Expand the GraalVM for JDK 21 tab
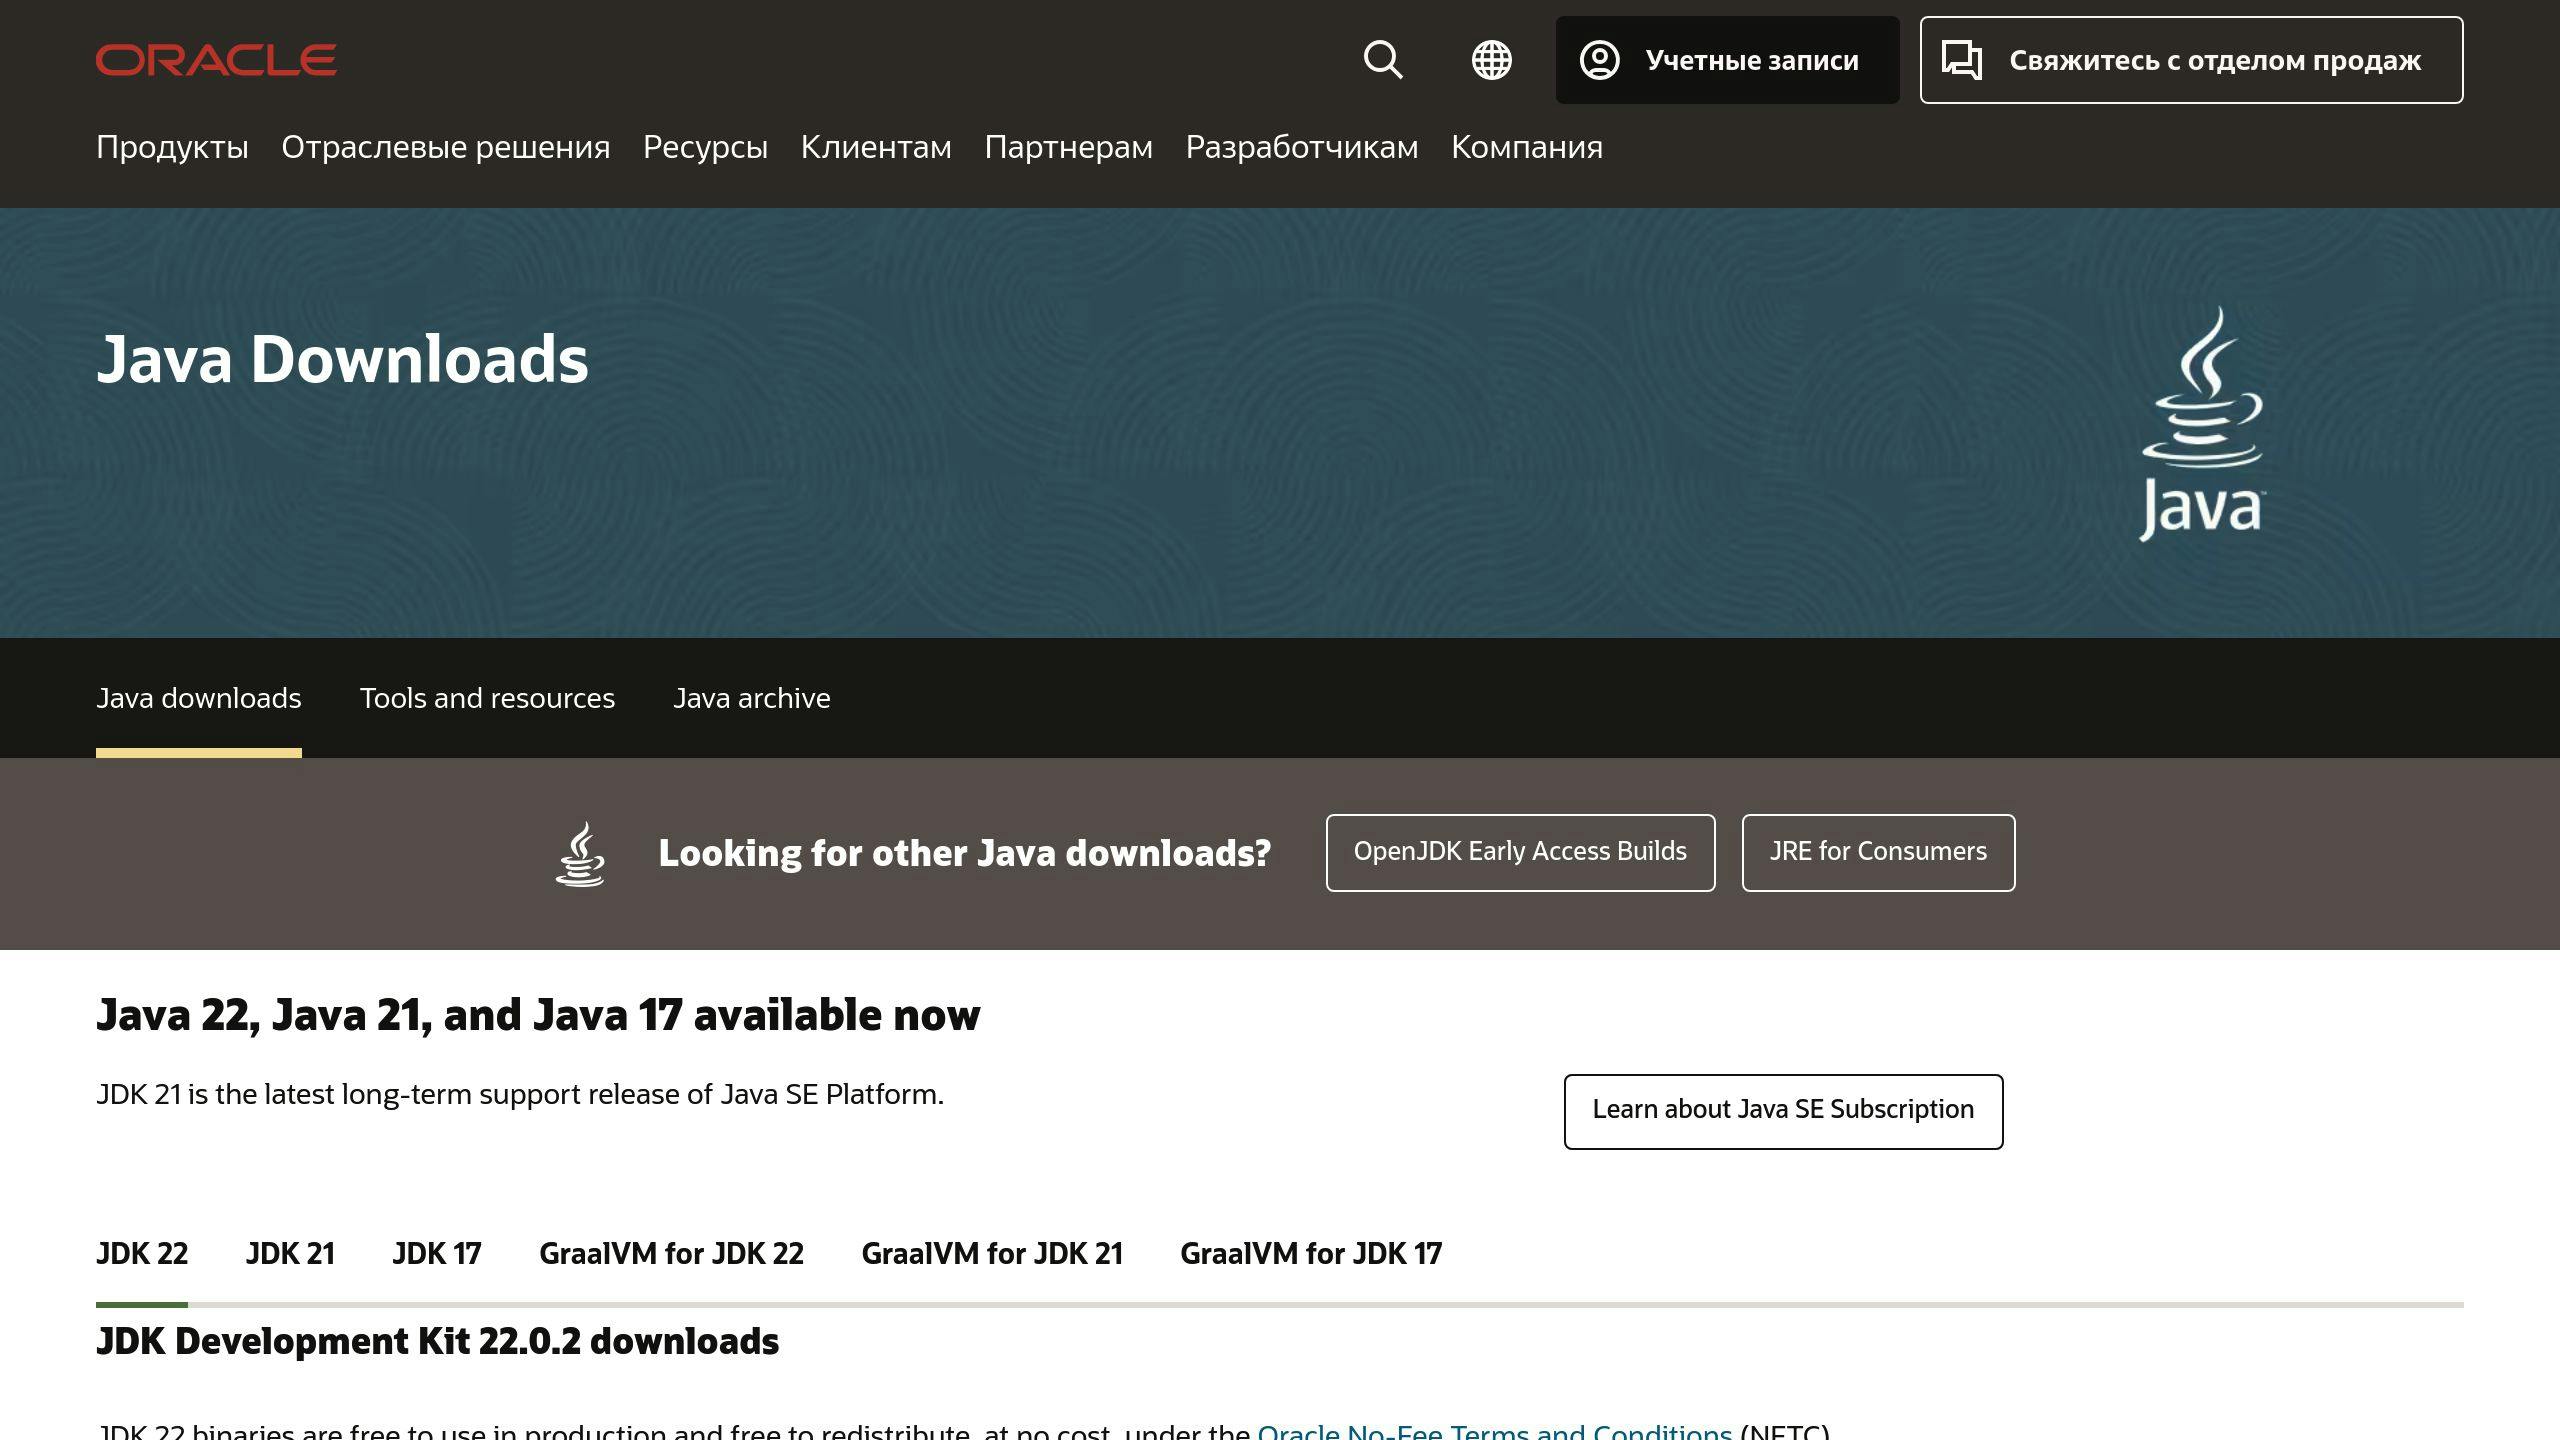 992,1250
